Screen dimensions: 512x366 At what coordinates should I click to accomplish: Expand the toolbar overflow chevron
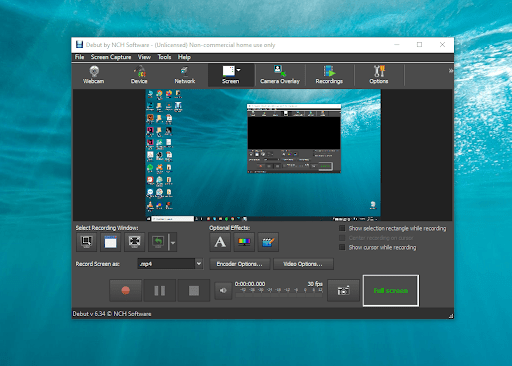click(x=450, y=70)
